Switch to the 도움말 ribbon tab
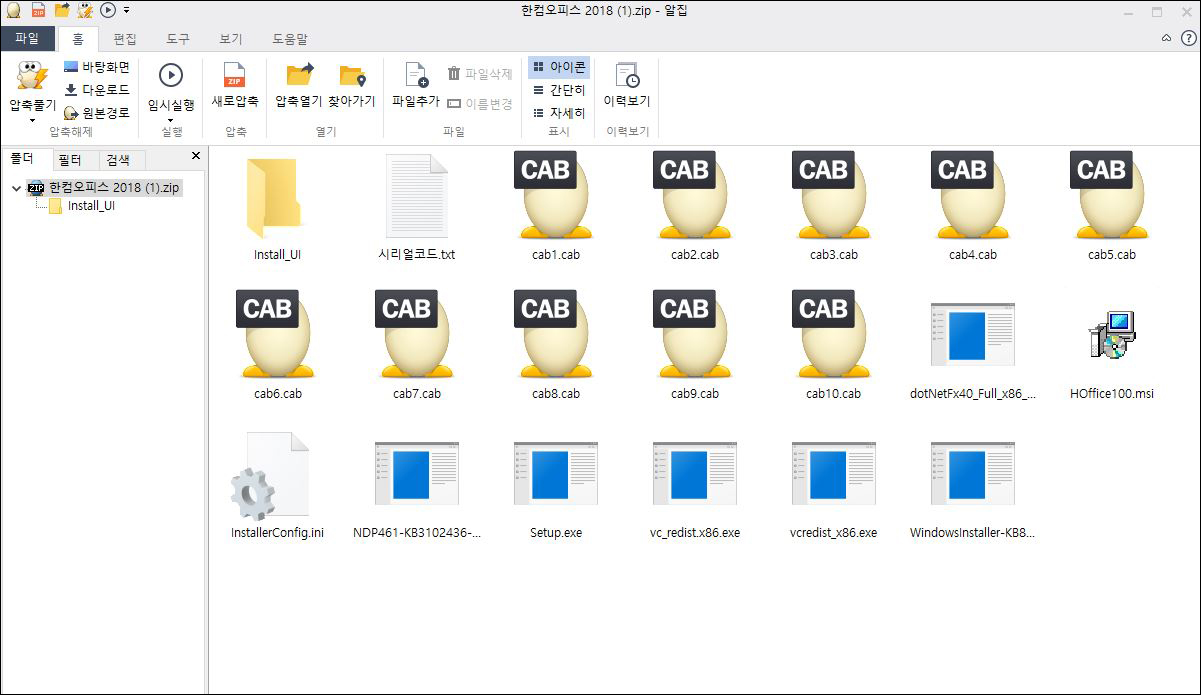Screen dimensions: 1201x695 click(x=290, y=39)
